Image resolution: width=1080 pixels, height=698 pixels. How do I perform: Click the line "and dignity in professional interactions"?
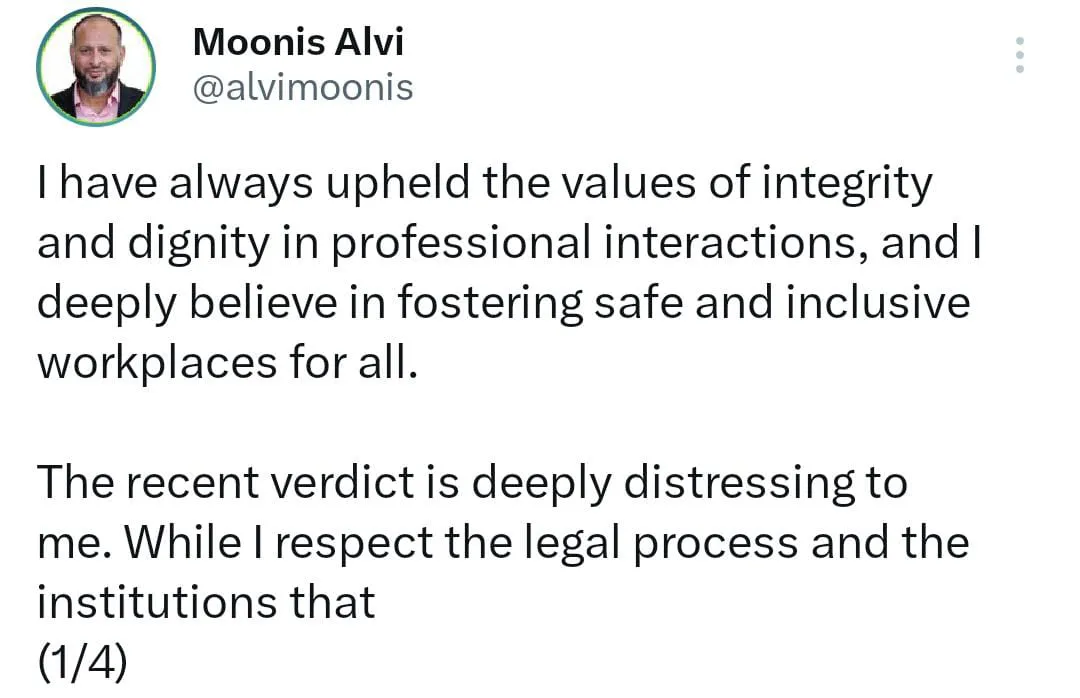point(510,244)
